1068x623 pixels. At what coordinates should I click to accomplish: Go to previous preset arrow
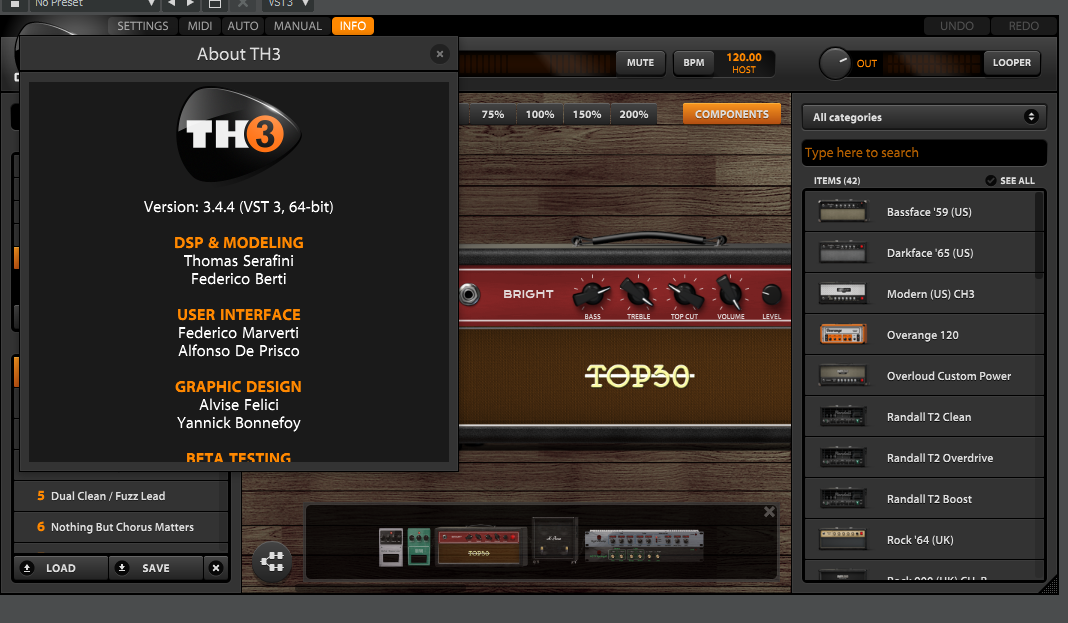point(172,3)
